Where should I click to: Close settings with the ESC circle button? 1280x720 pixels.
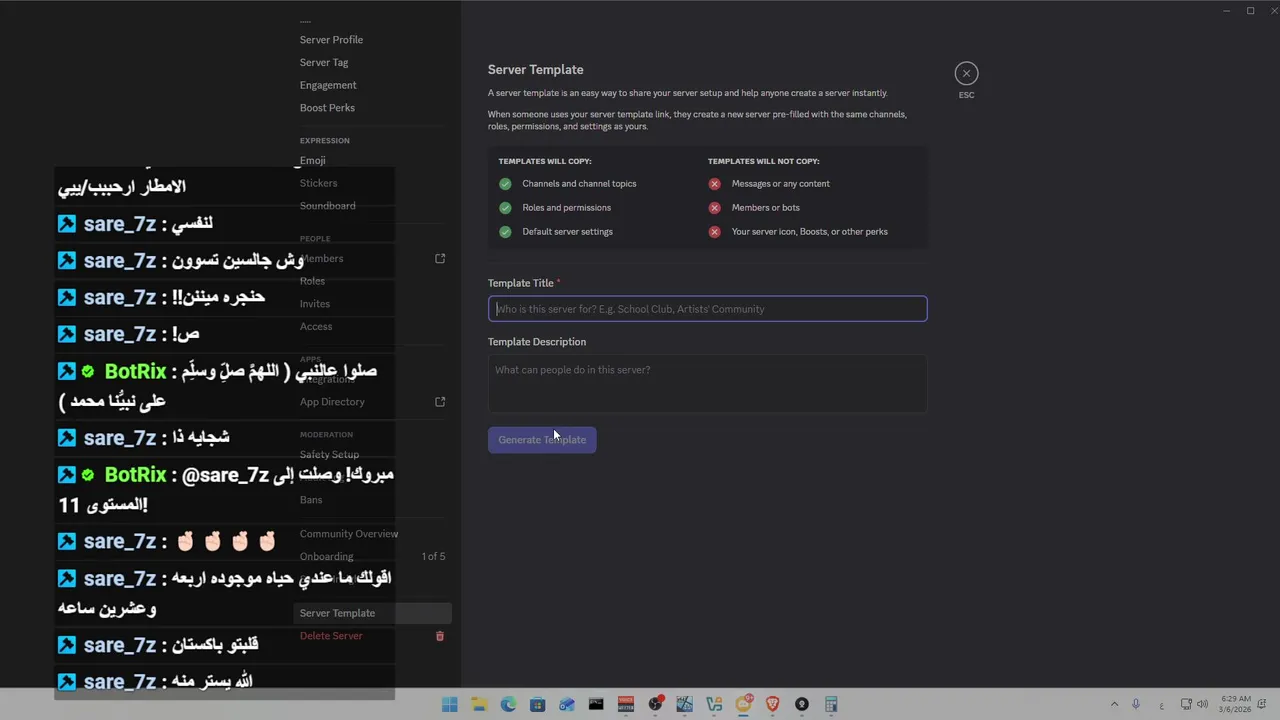966,73
